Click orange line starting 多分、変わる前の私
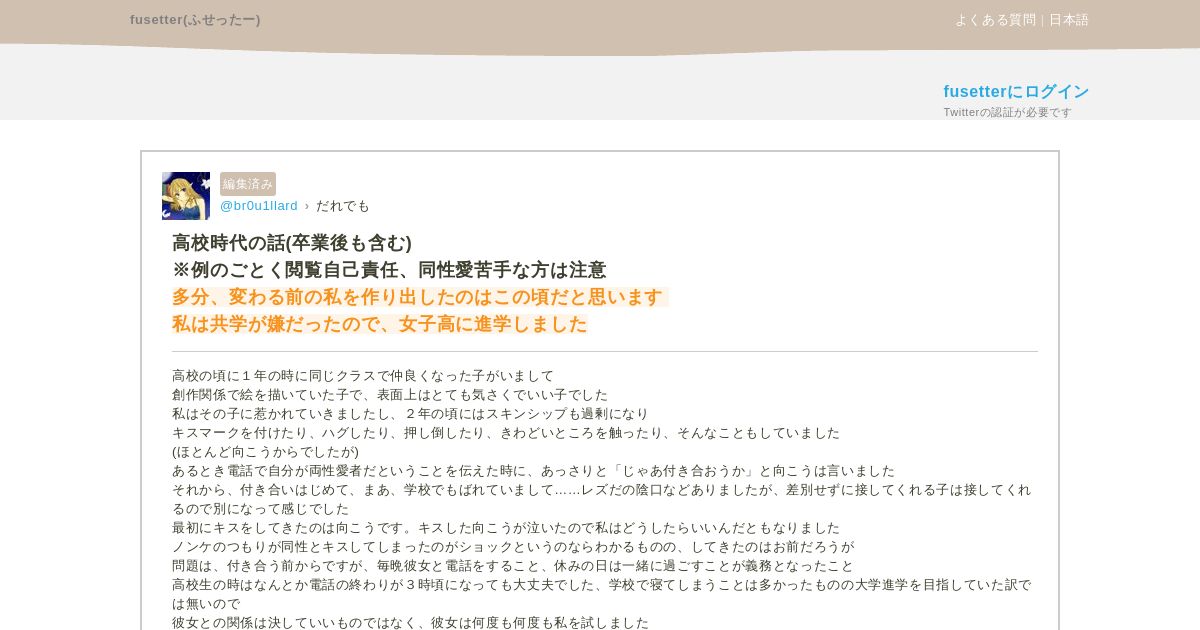Viewport: 1200px width, 630px height. point(418,297)
